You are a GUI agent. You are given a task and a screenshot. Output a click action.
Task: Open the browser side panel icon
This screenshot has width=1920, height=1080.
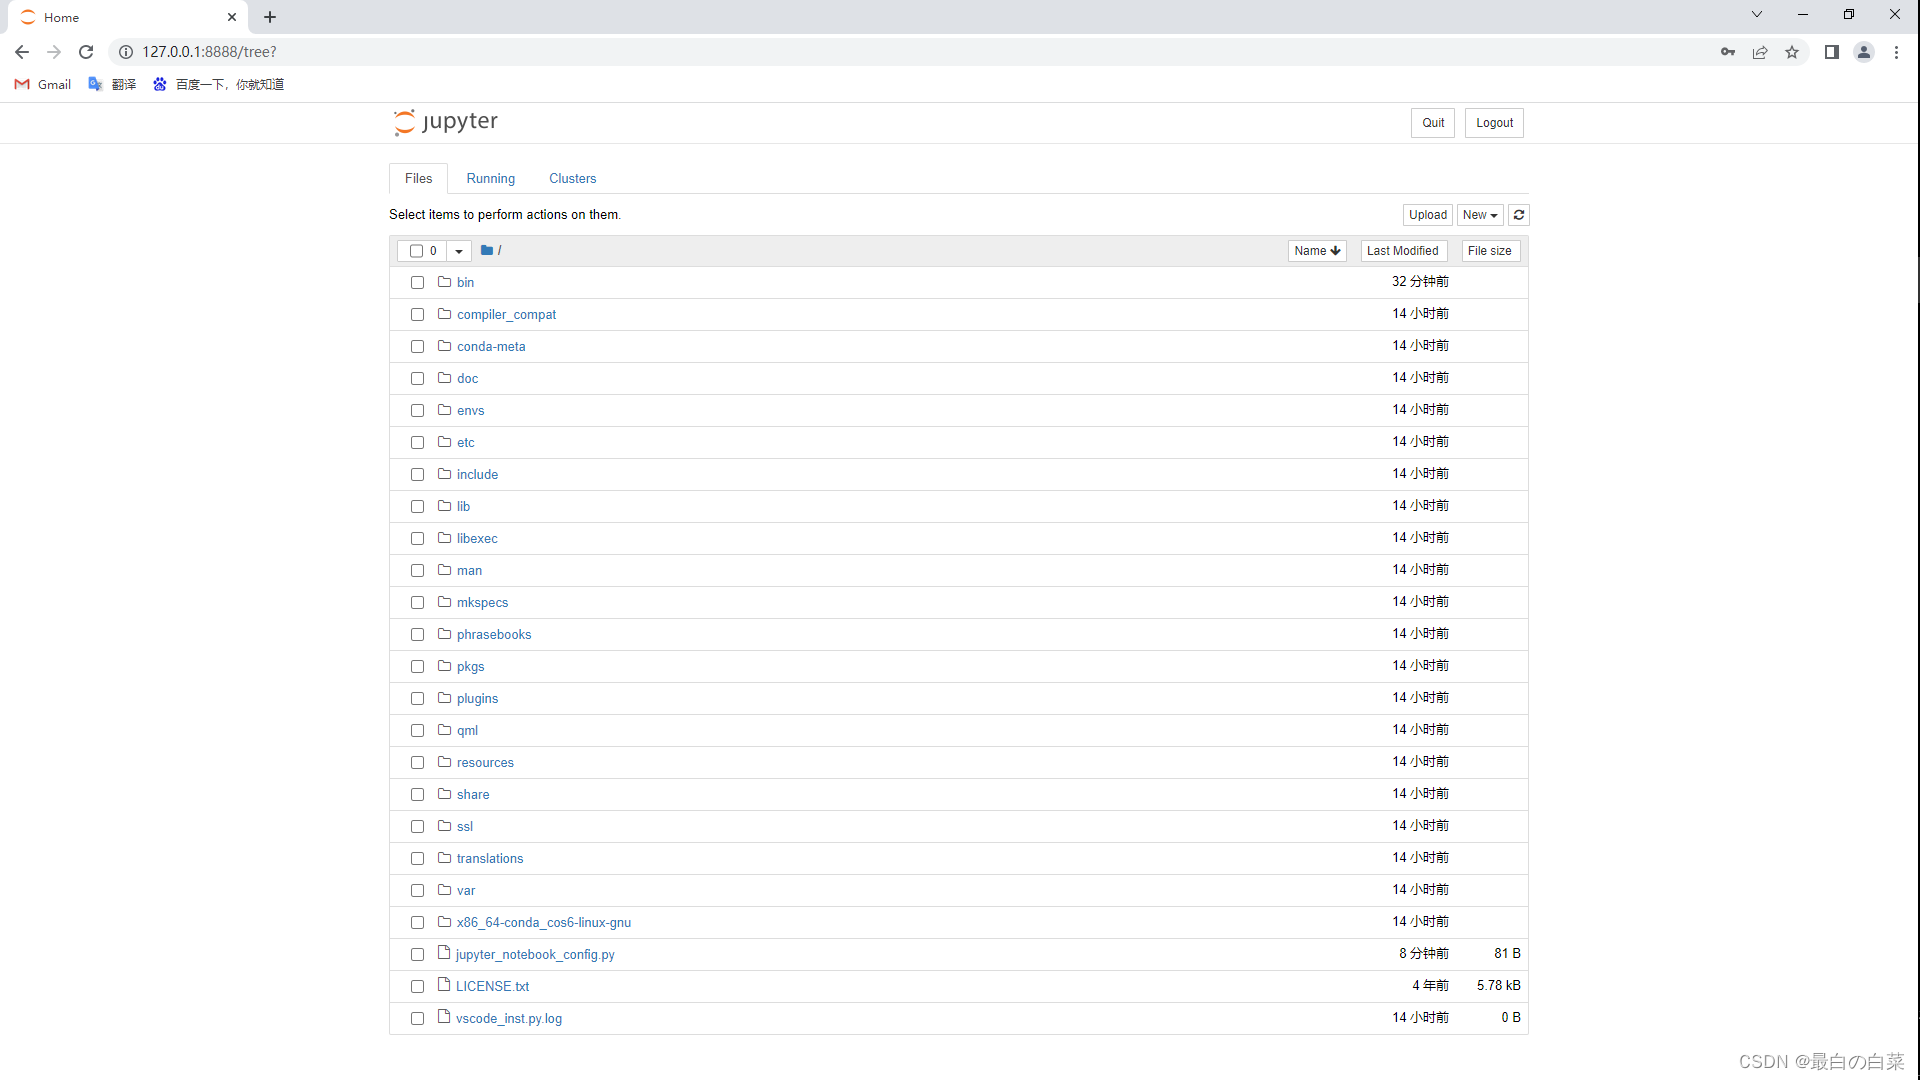1831,52
